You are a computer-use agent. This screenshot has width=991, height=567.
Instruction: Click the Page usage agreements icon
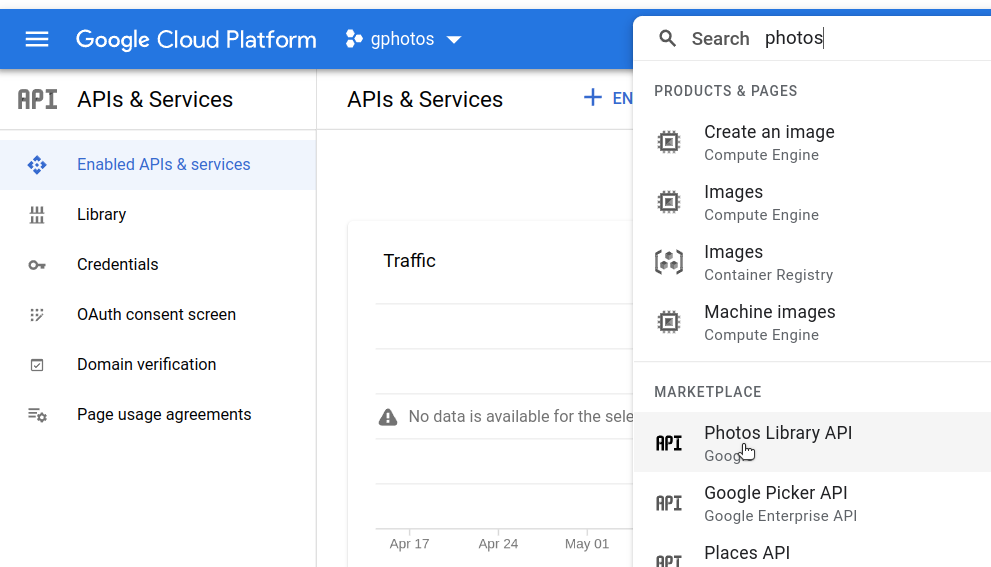[37, 415]
